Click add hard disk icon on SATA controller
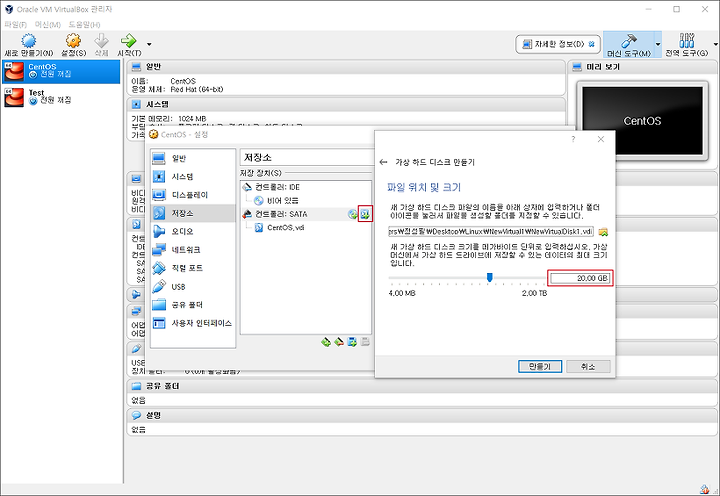The image size is (720, 496). pyautogui.click(x=365, y=214)
